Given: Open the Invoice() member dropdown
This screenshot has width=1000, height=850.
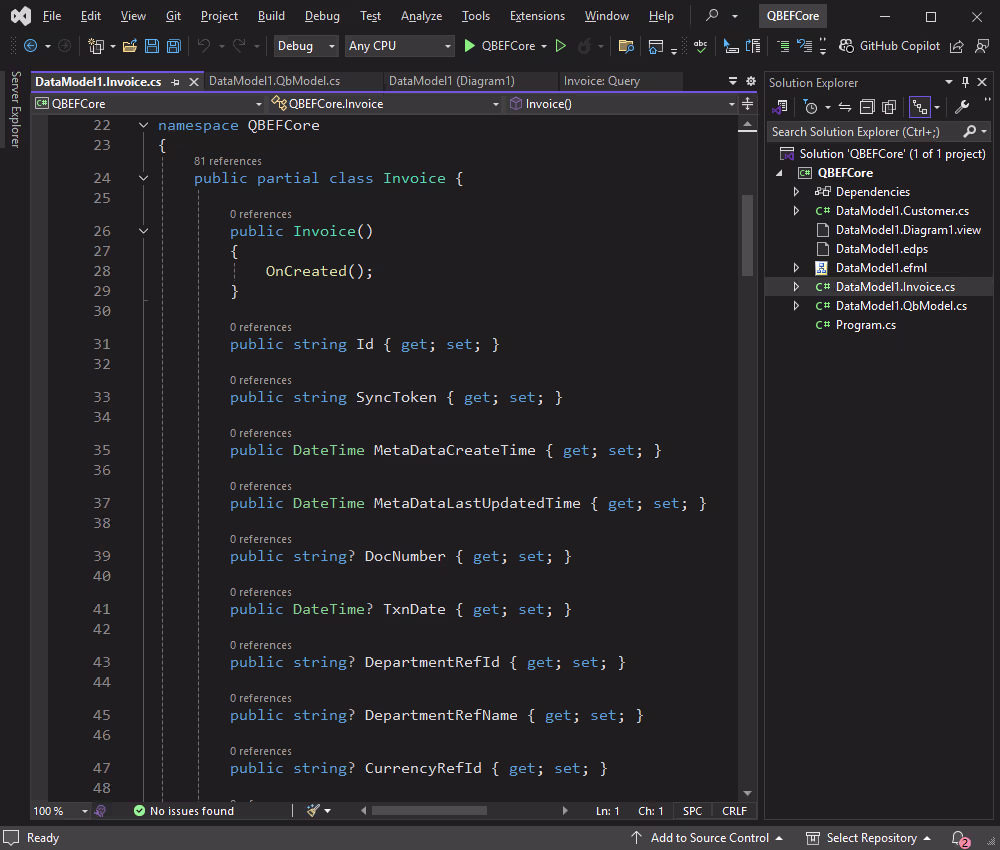Looking at the screenshot, I should [x=621, y=103].
